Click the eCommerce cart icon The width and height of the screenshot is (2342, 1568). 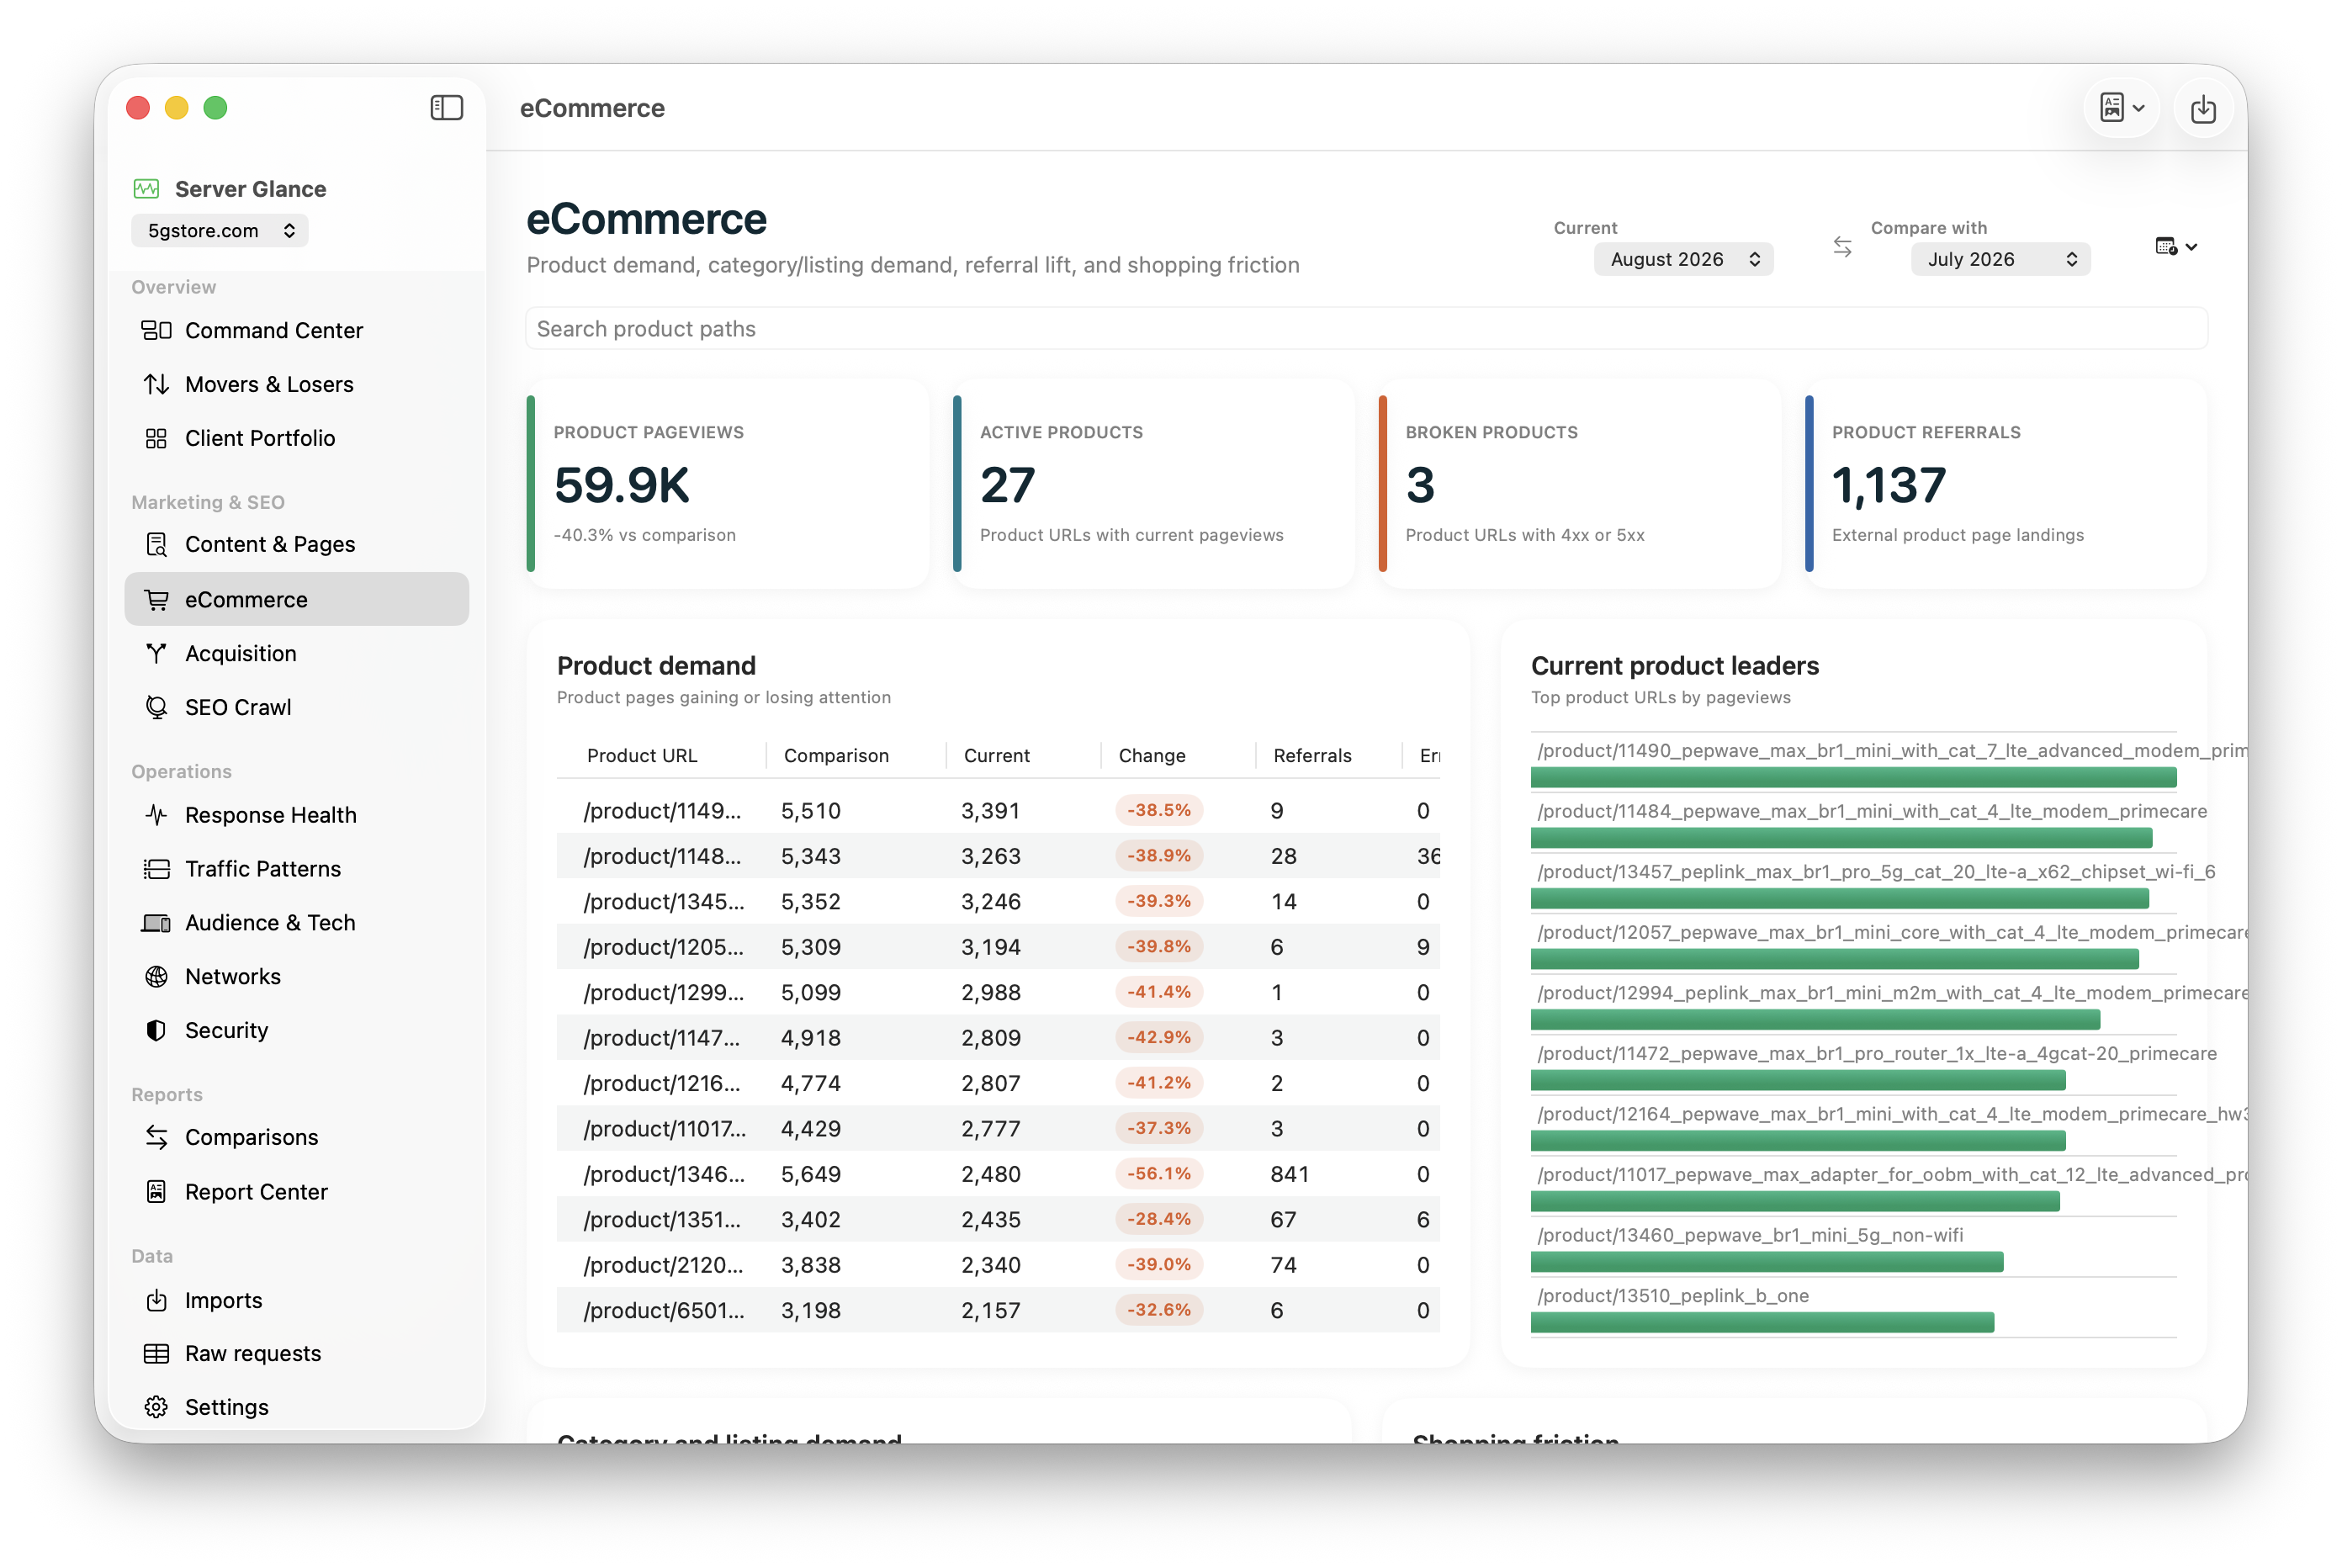pyautogui.click(x=156, y=599)
